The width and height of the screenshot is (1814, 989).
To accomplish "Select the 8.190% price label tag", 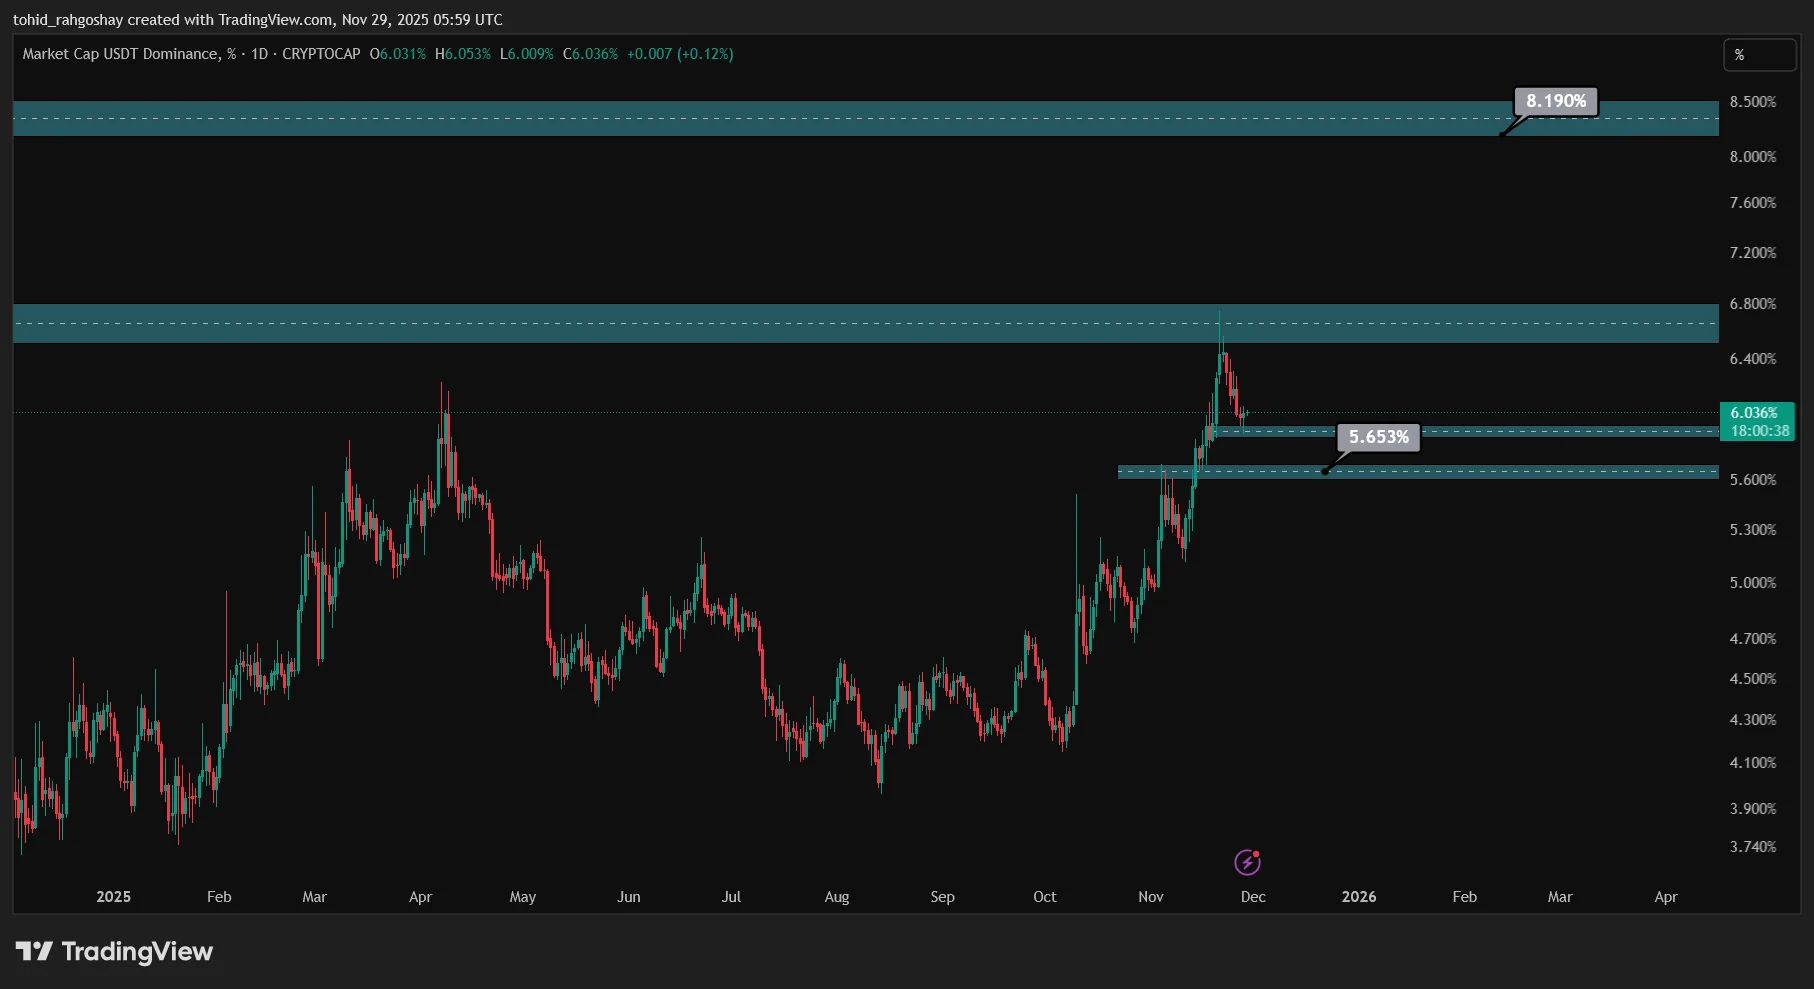I will click(1555, 101).
